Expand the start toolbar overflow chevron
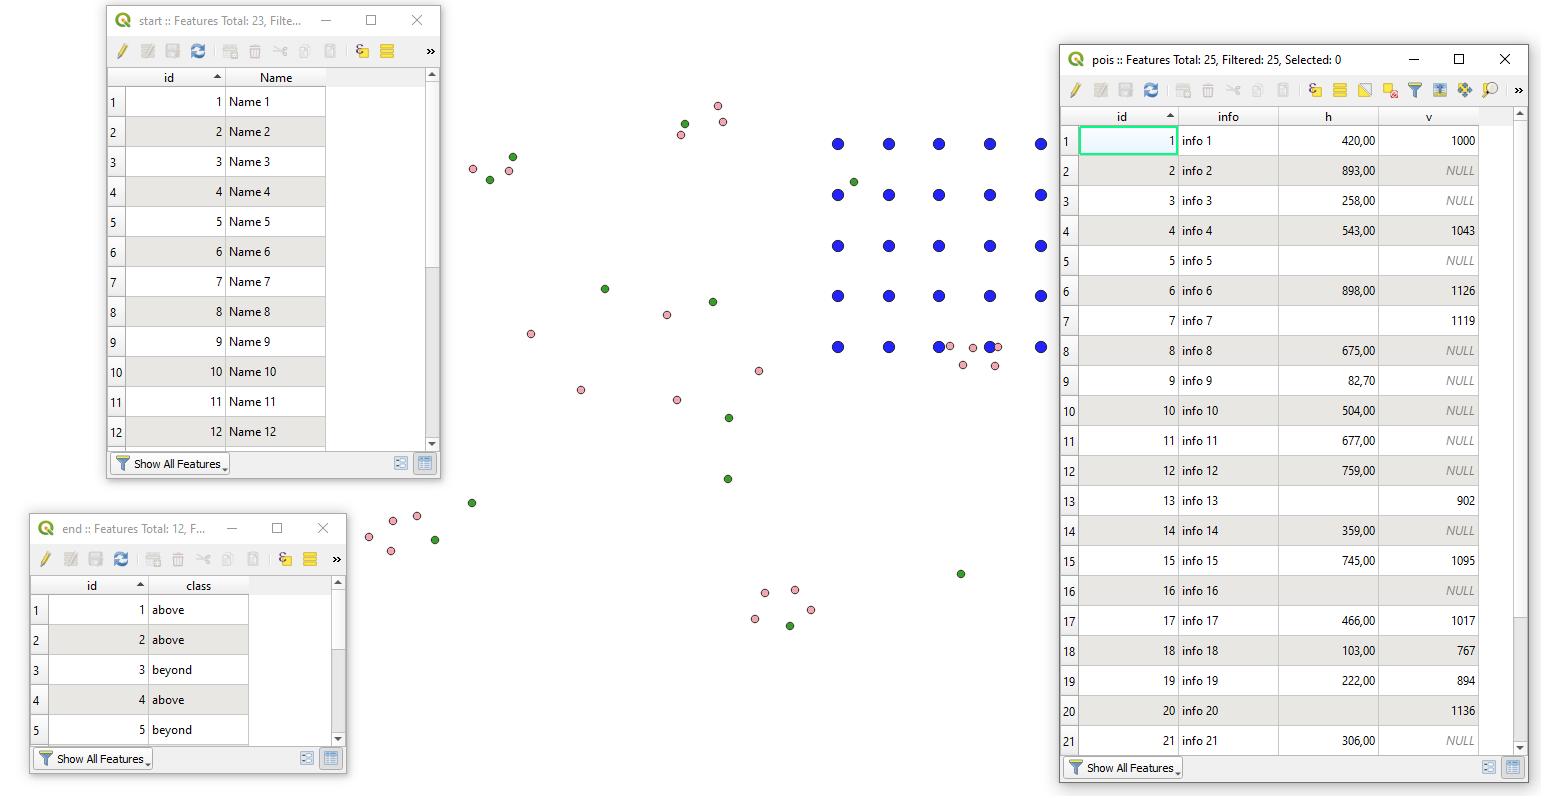The width and height of the screenshot is (1541, 796). tap(431, 51)
